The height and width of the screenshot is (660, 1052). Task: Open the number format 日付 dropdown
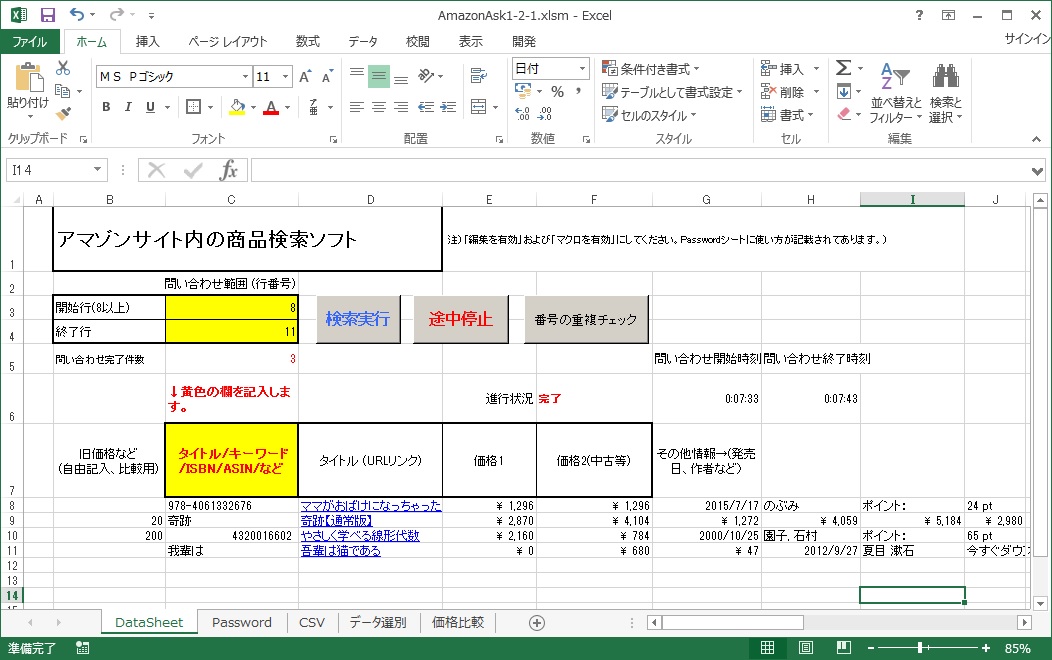582,69
